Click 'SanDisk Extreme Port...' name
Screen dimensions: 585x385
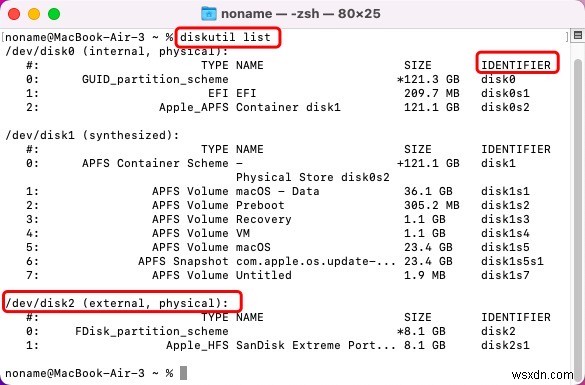316,345
